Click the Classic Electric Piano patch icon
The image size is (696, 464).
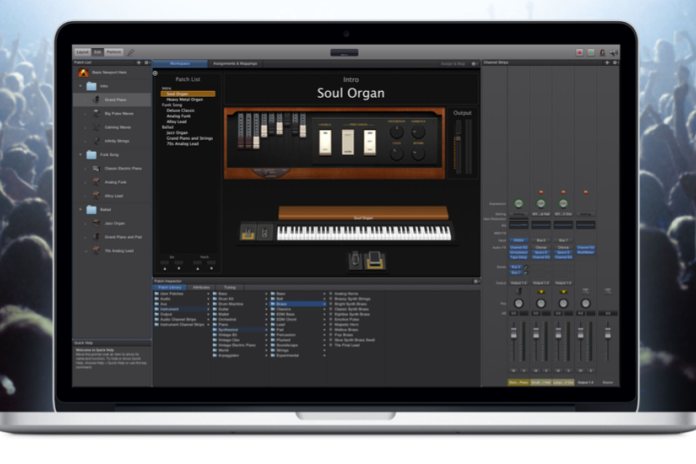point(94,168)
